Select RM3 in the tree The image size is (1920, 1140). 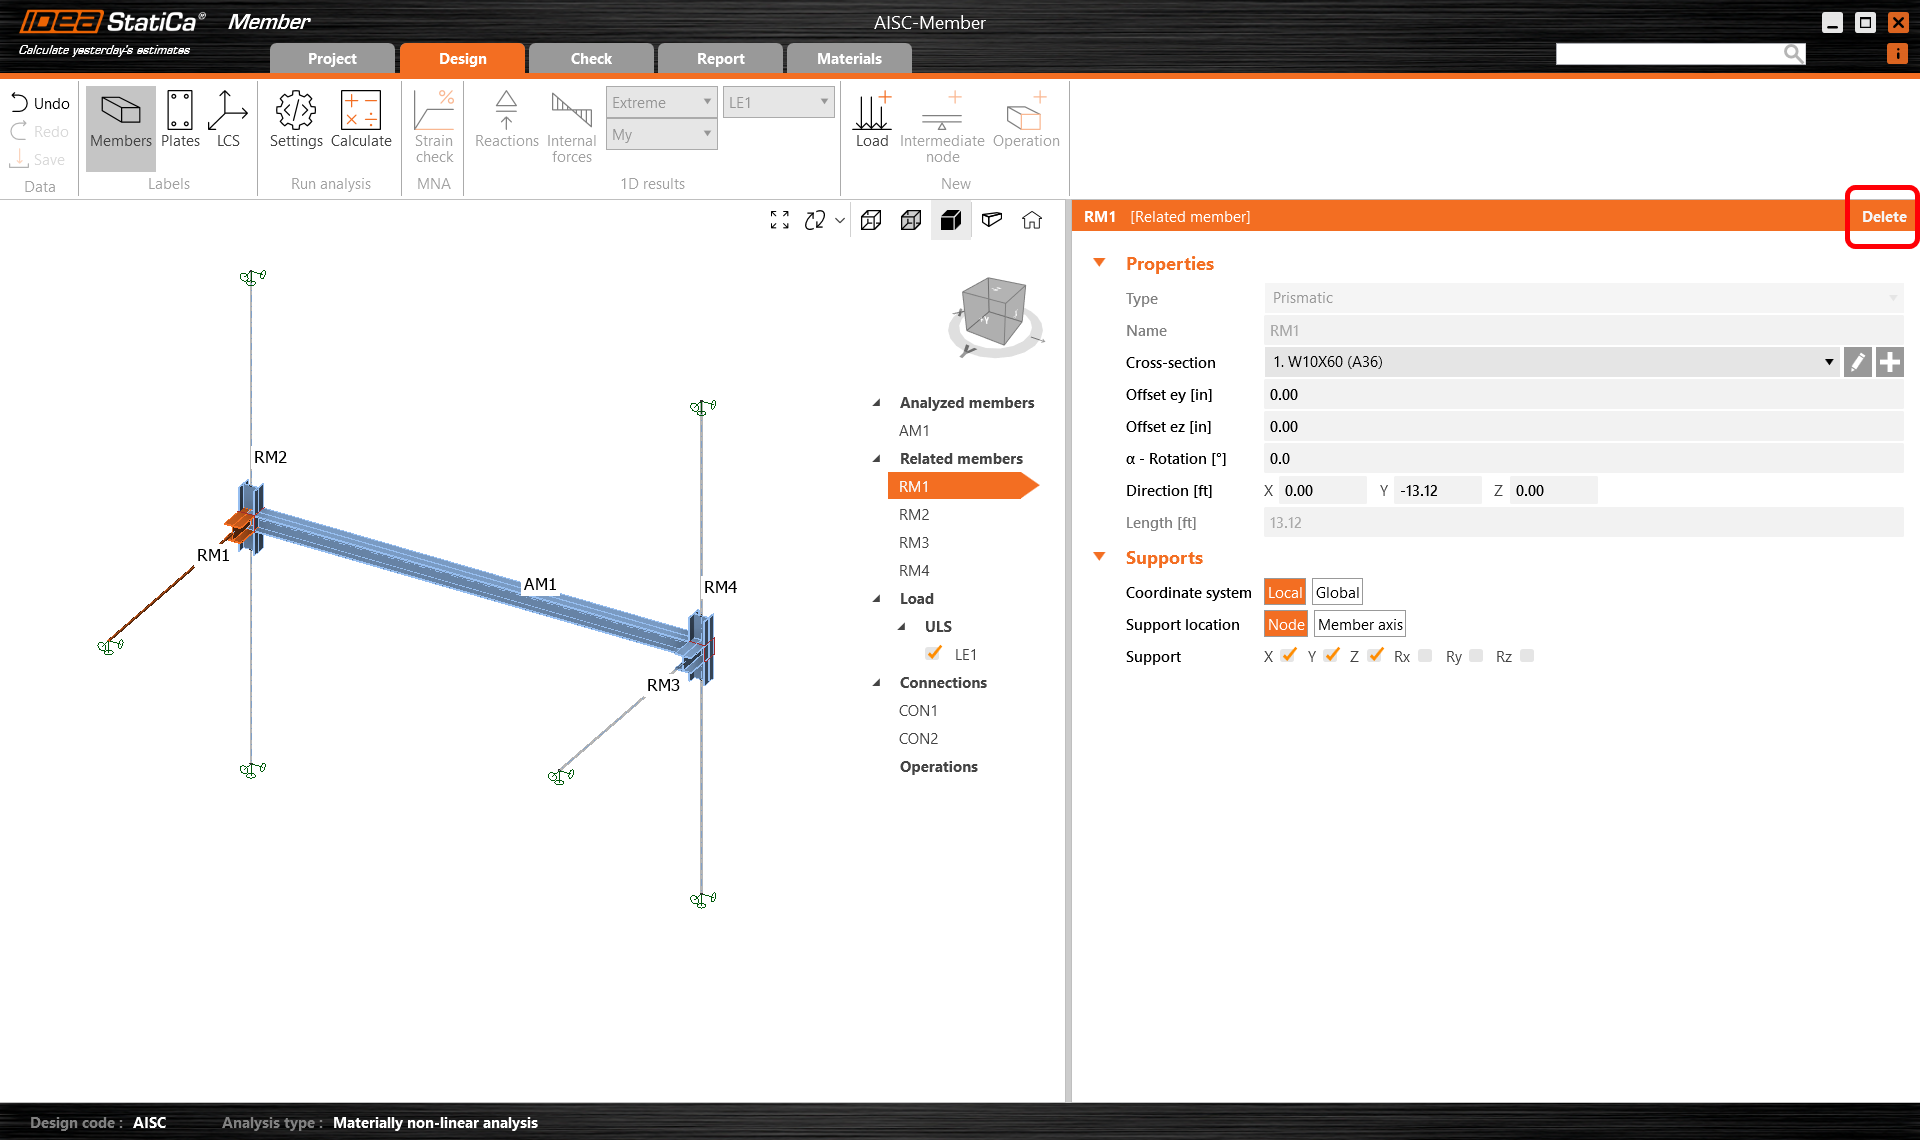click(x=913, y=542)
